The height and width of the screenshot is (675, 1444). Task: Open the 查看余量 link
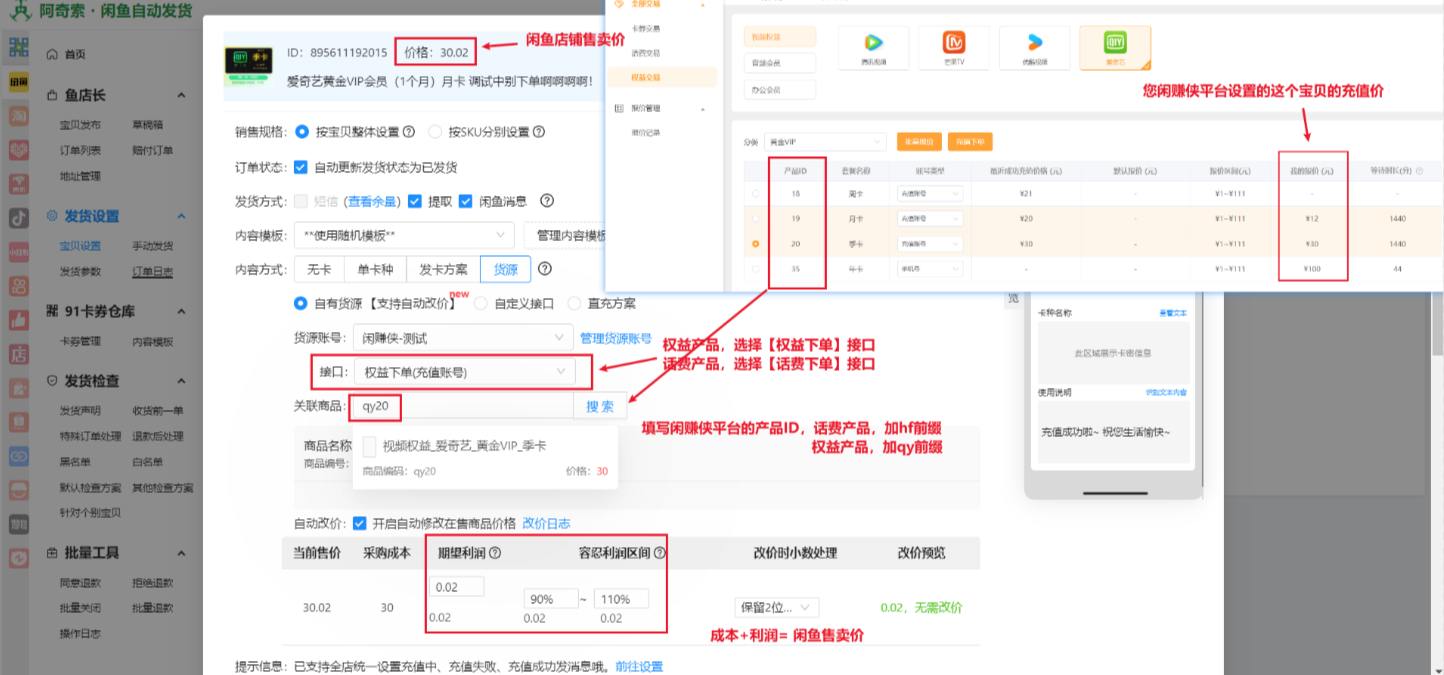click(x=373, y=201)
